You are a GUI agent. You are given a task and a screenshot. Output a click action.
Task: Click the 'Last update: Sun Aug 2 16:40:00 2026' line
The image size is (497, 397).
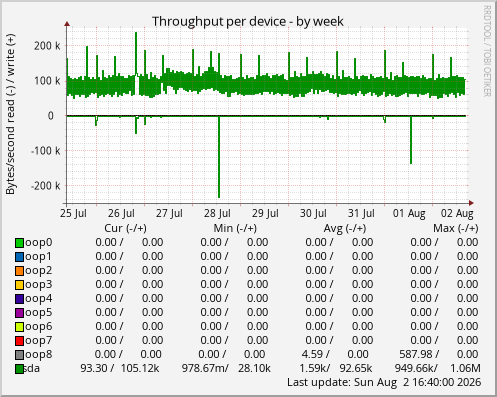(x=384, y=382)
